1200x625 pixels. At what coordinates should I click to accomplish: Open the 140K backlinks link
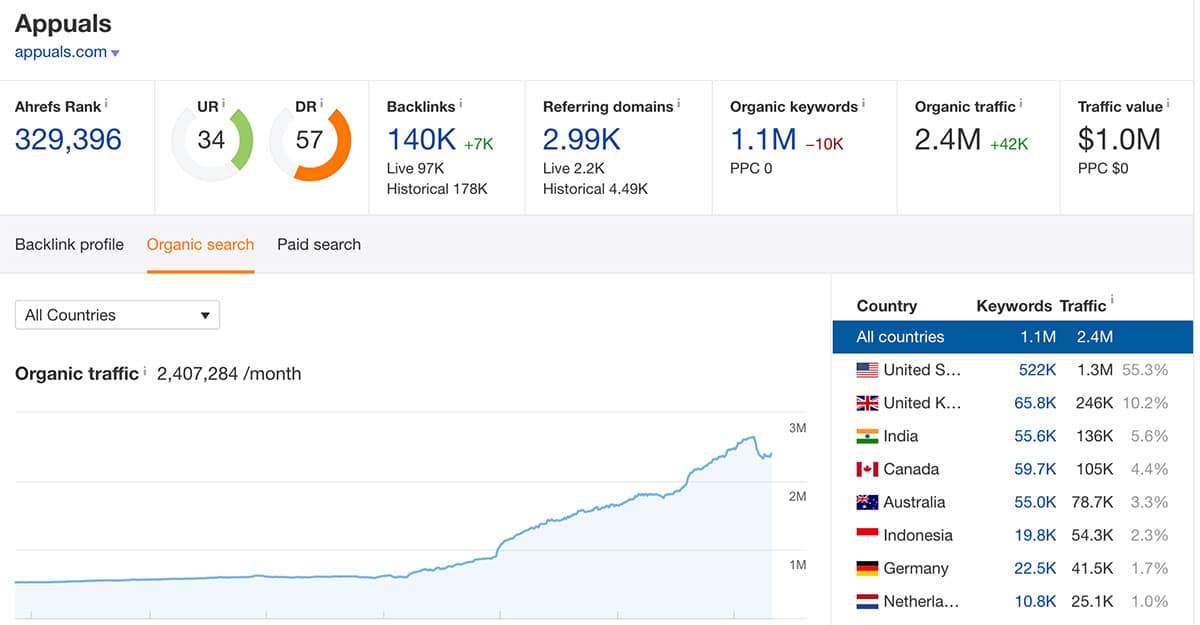pyautogui.click(x=421, y=139)
